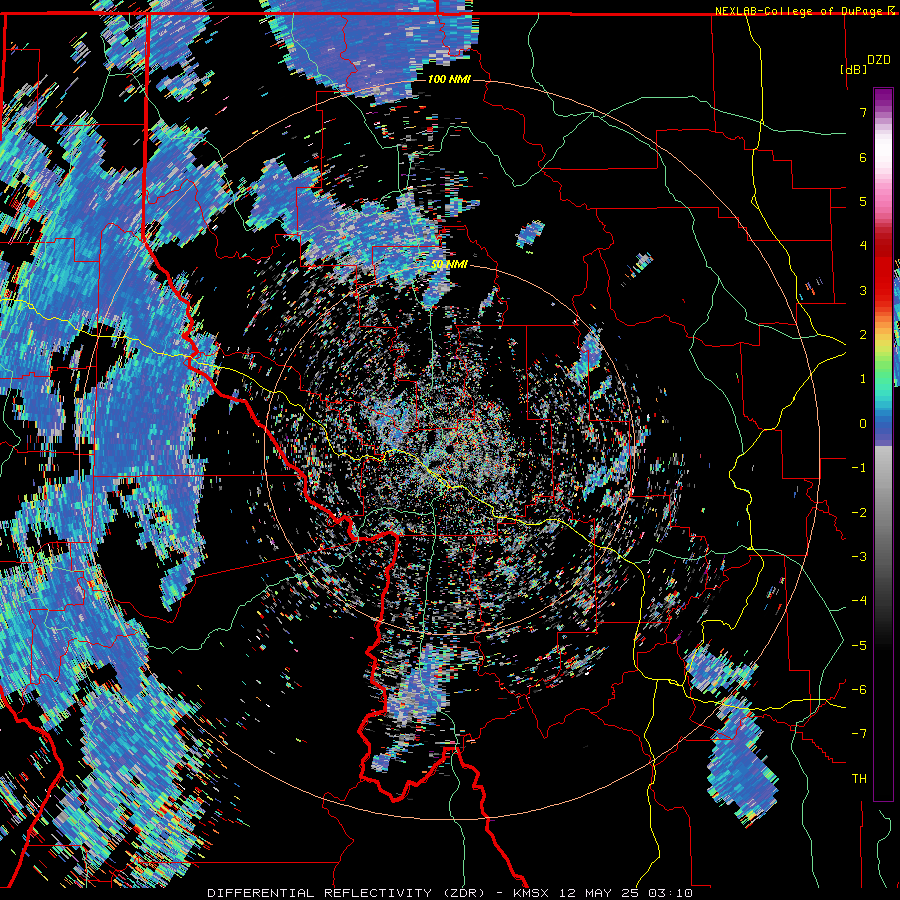Click the DZD label above the color scale
The width and height of the screenshot is (900, 900).
coord(878,60)
